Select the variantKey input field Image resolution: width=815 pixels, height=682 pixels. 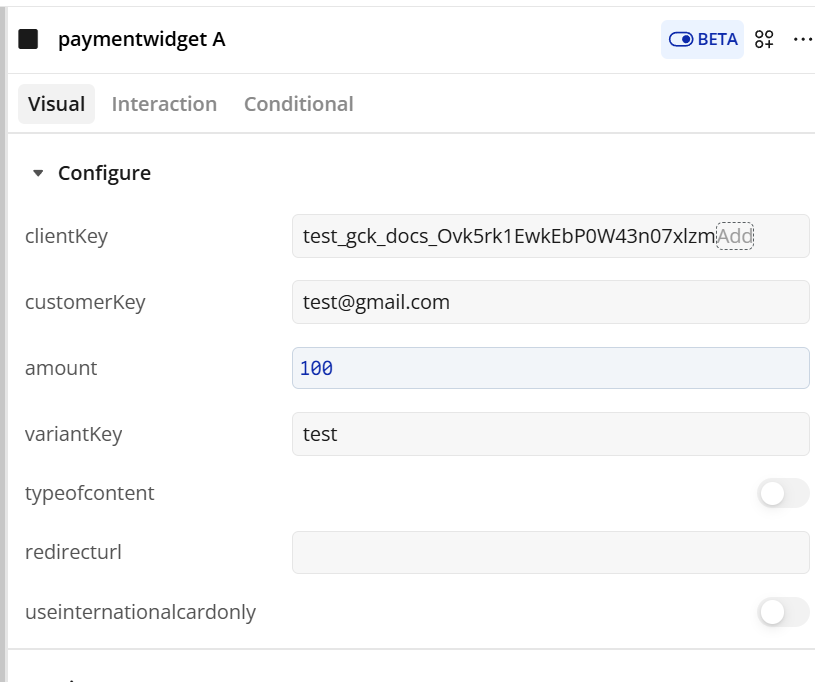[550, 434]
